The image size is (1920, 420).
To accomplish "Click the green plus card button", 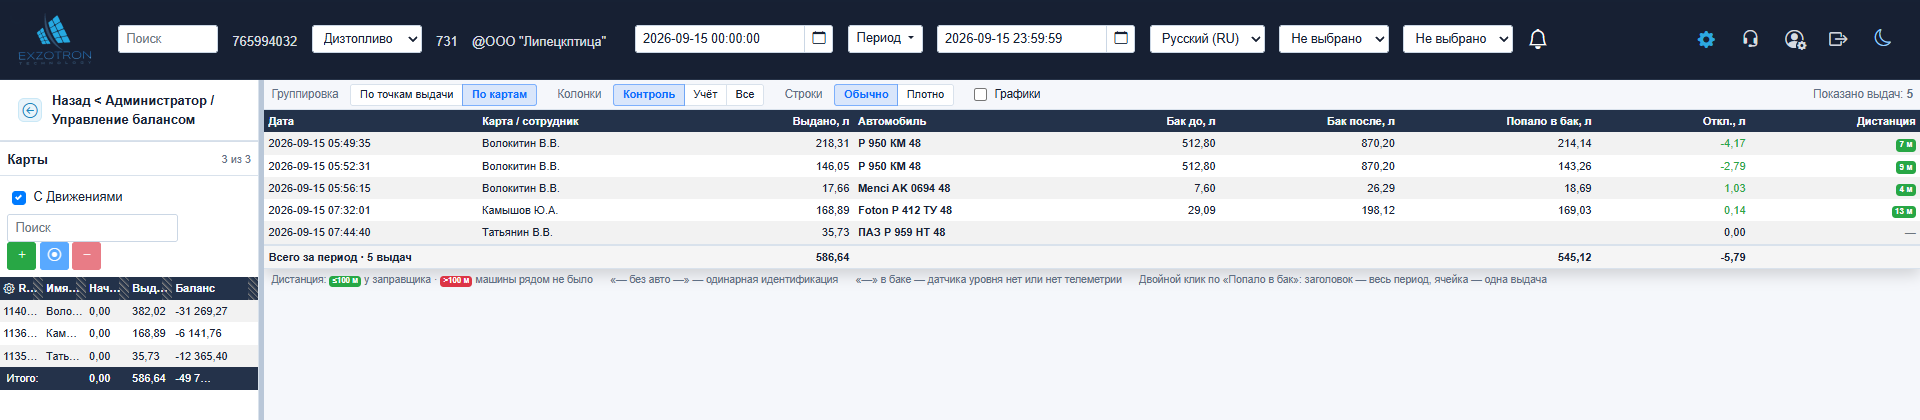I will pos(22,255).
